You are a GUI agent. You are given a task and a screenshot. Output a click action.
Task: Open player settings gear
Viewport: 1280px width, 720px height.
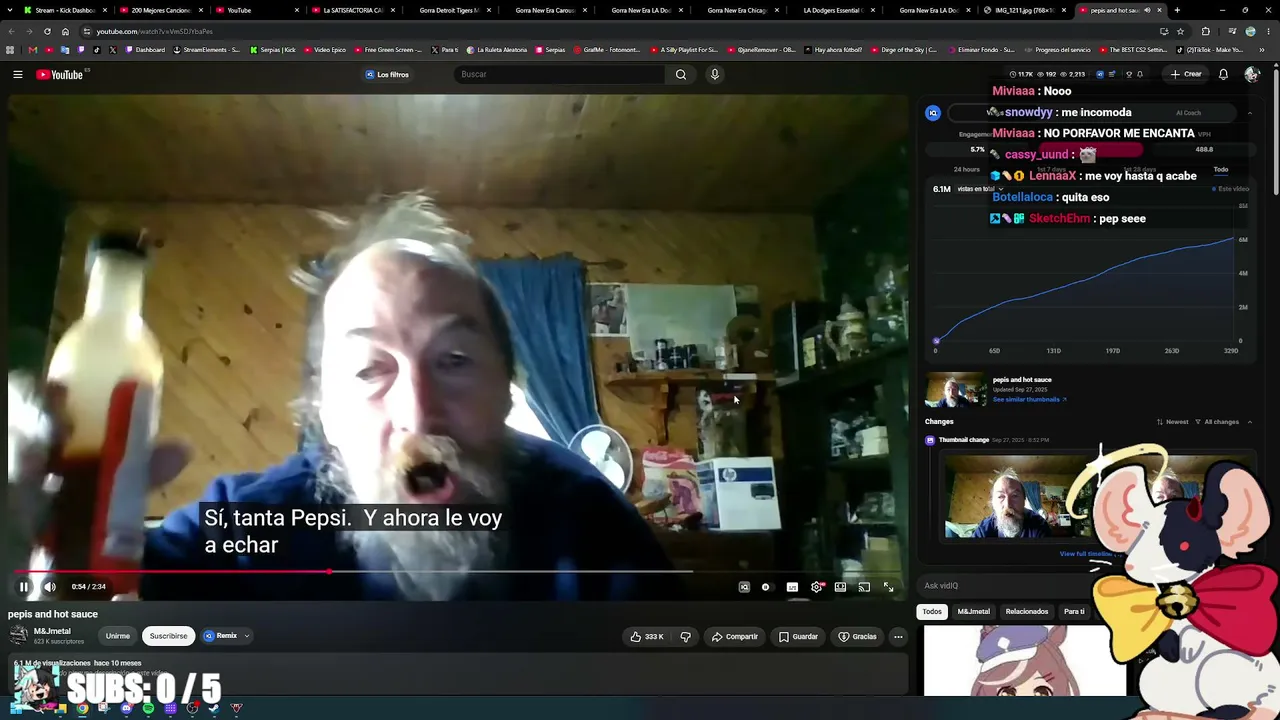tap(816, 587)
